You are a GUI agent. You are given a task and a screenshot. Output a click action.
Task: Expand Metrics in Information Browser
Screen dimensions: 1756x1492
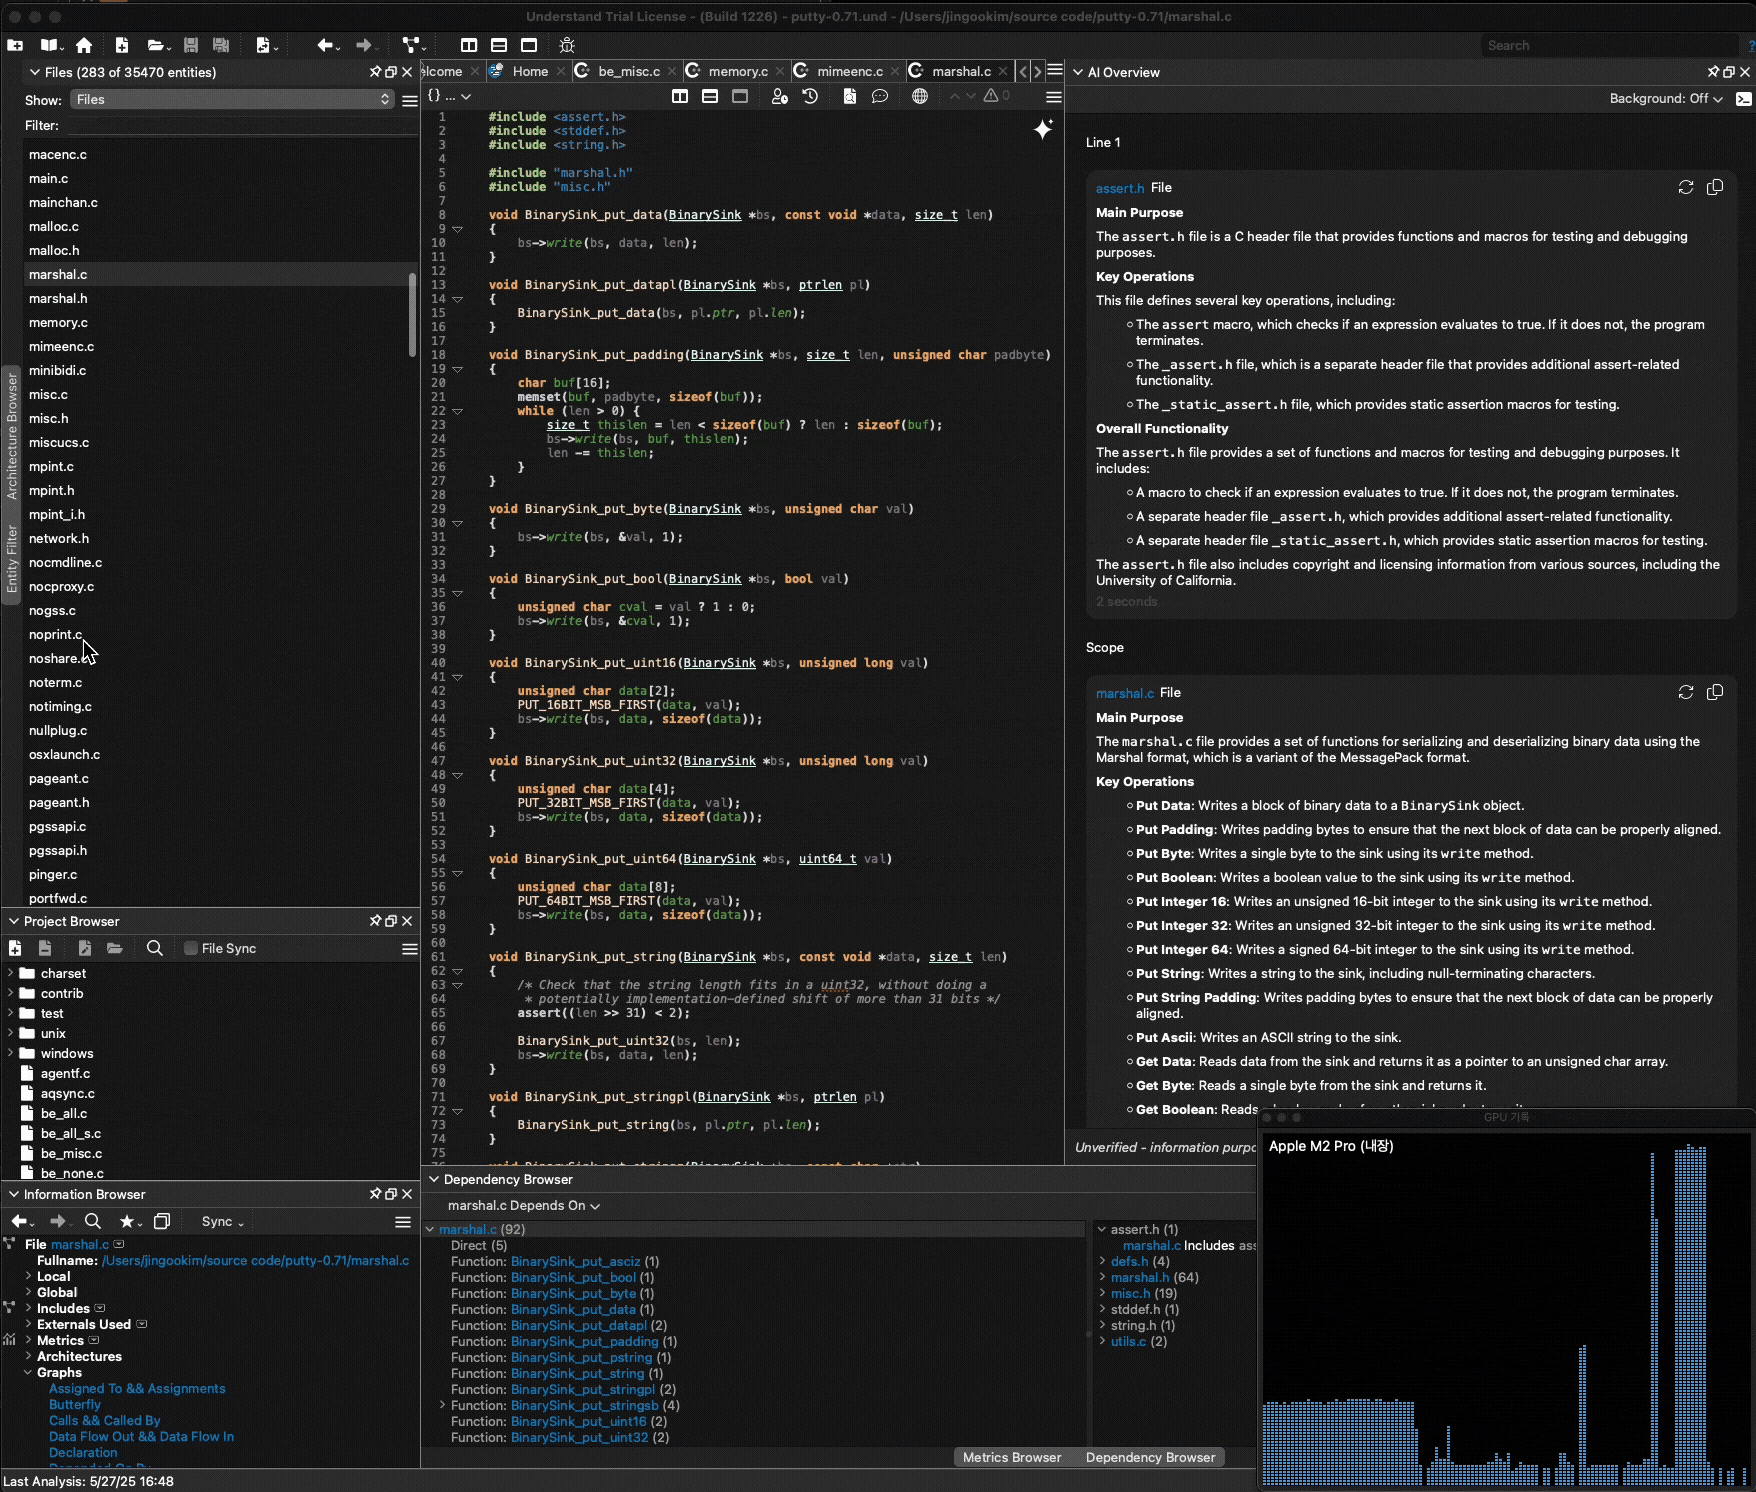coord(28,1340)
